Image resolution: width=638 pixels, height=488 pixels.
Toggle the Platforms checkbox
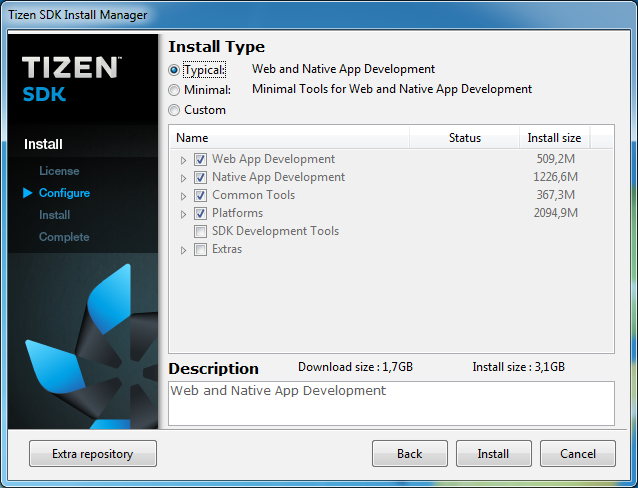(200, 213)
